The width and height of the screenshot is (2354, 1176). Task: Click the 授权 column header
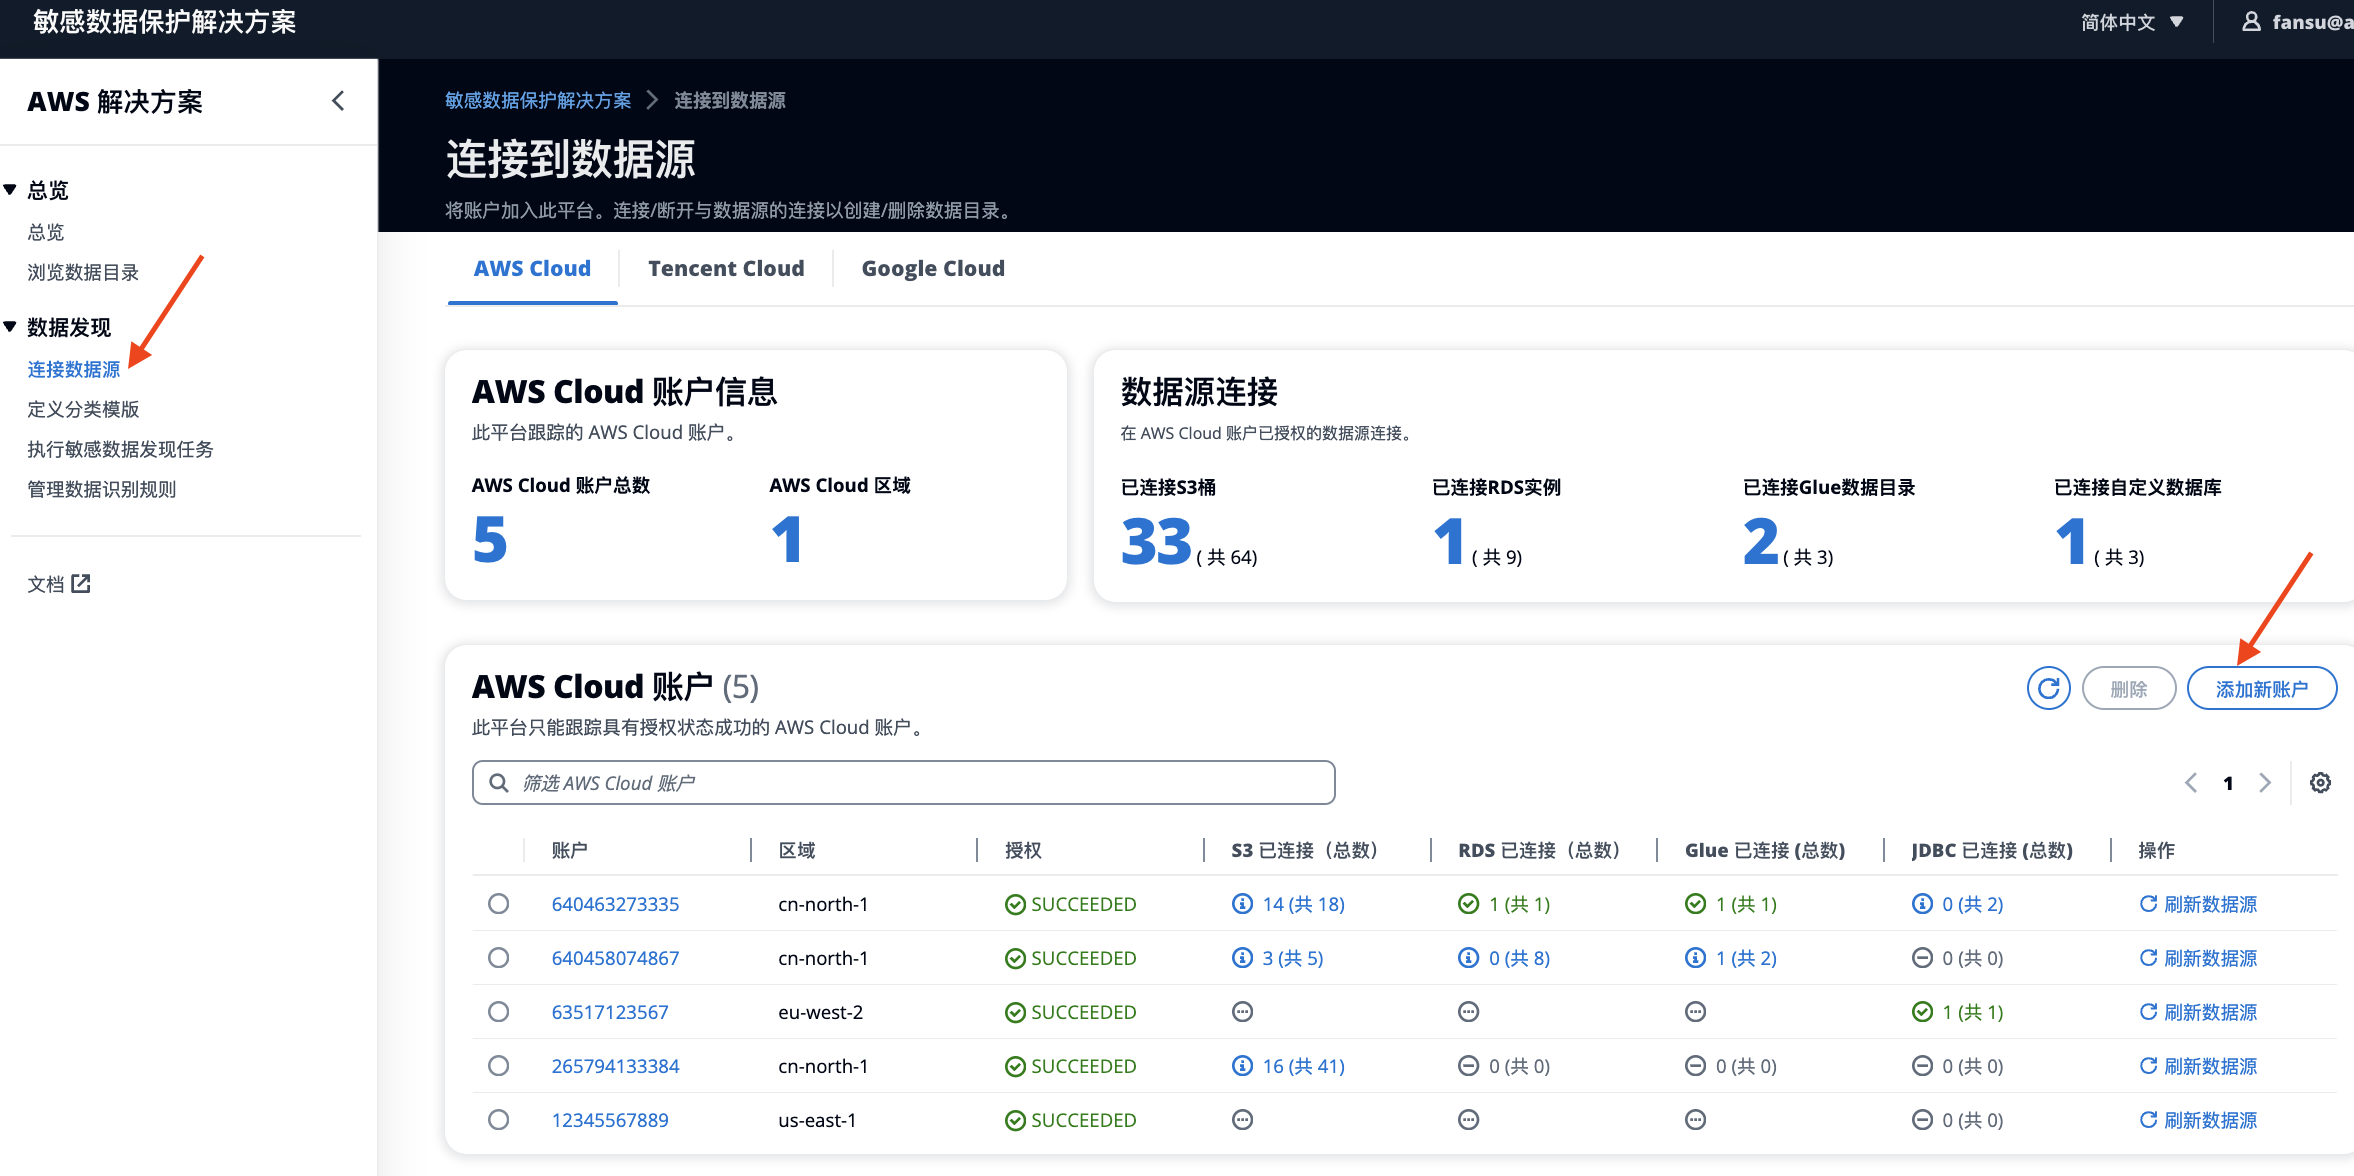click(x=1023, y=850)
